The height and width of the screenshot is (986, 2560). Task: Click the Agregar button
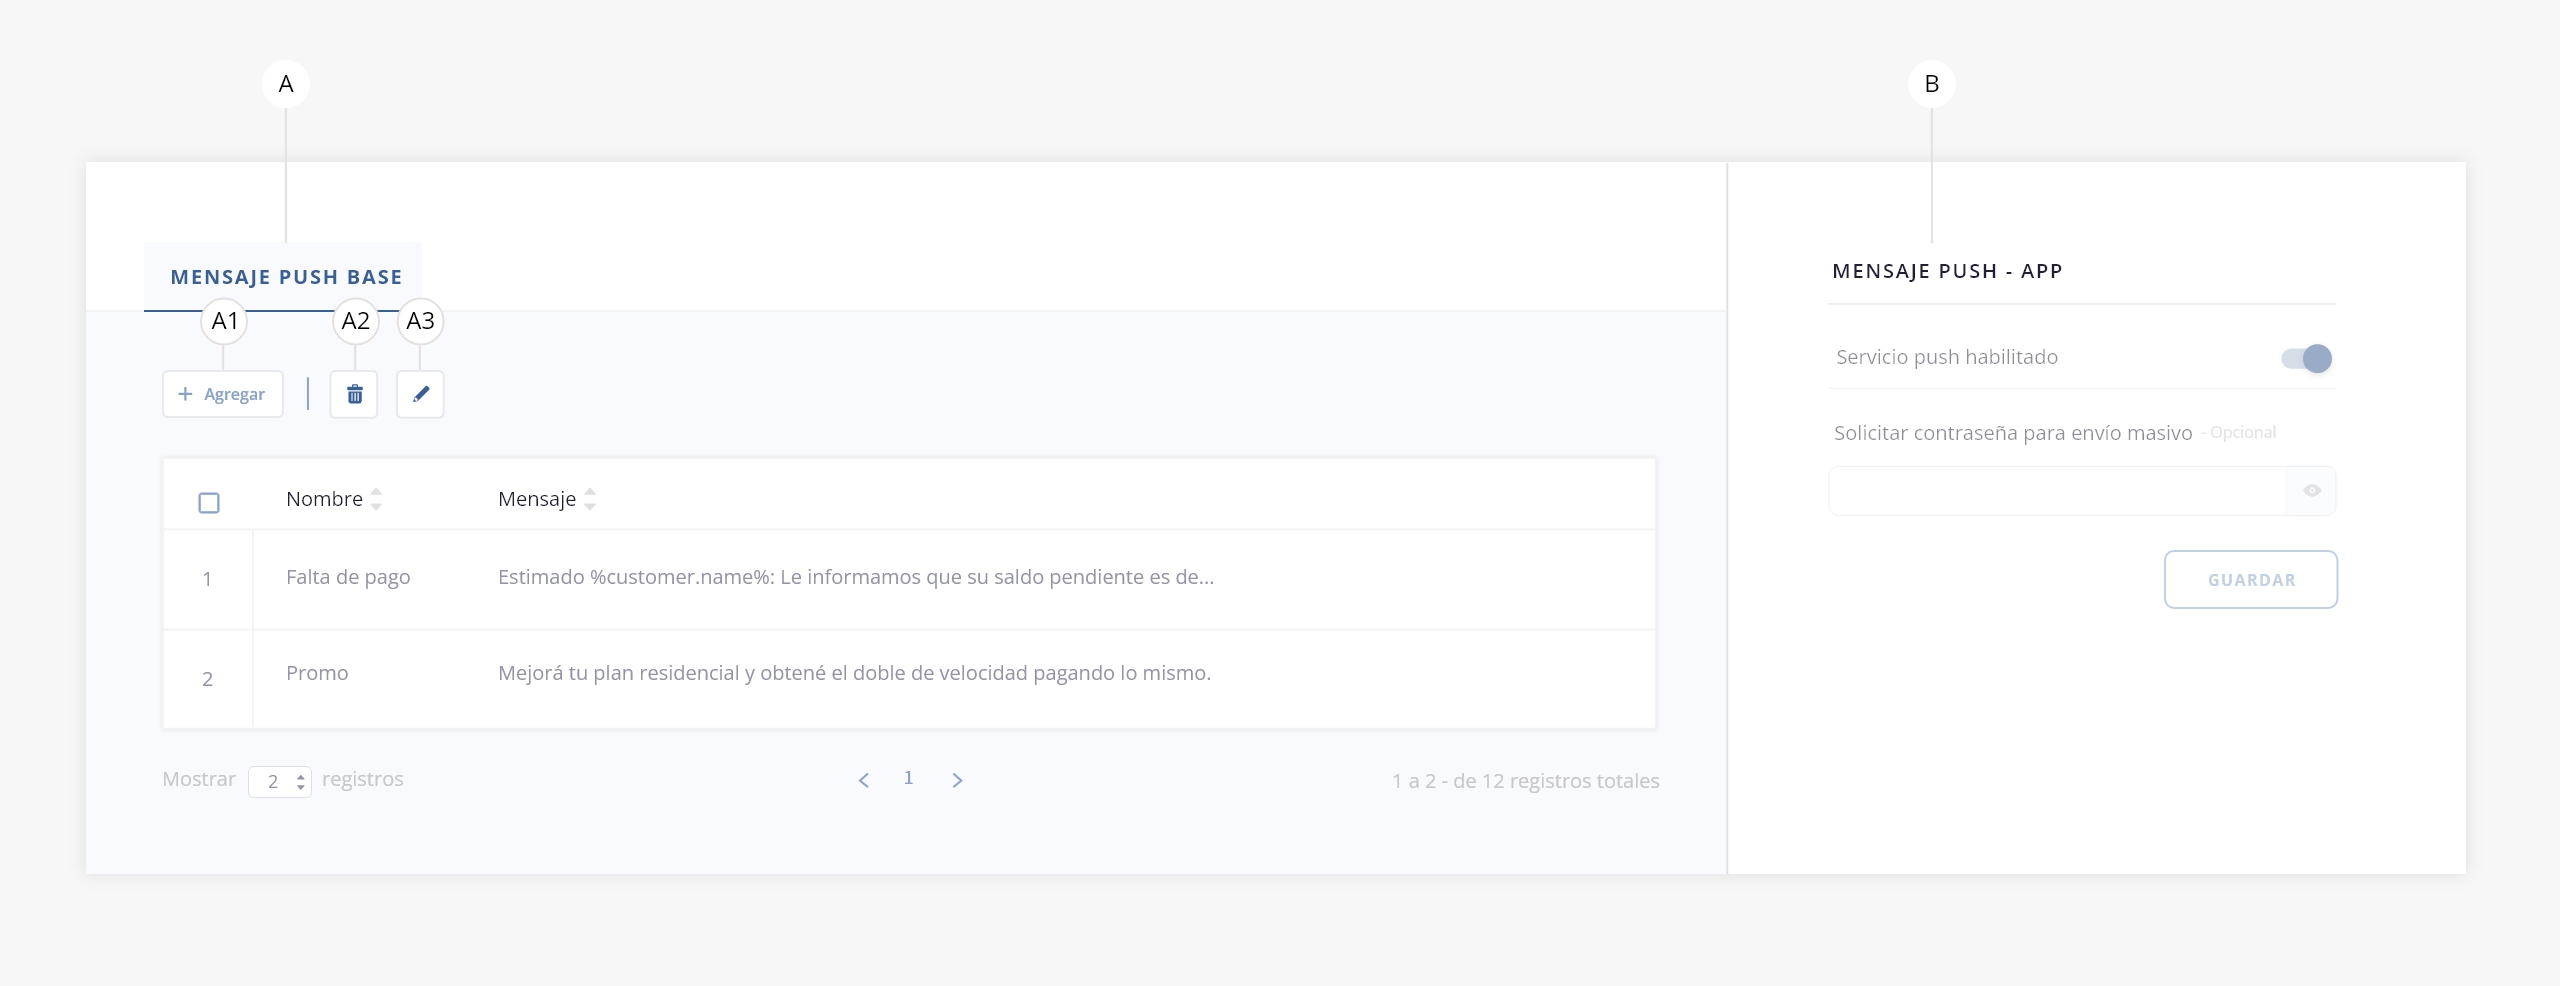tap(222, 394)
